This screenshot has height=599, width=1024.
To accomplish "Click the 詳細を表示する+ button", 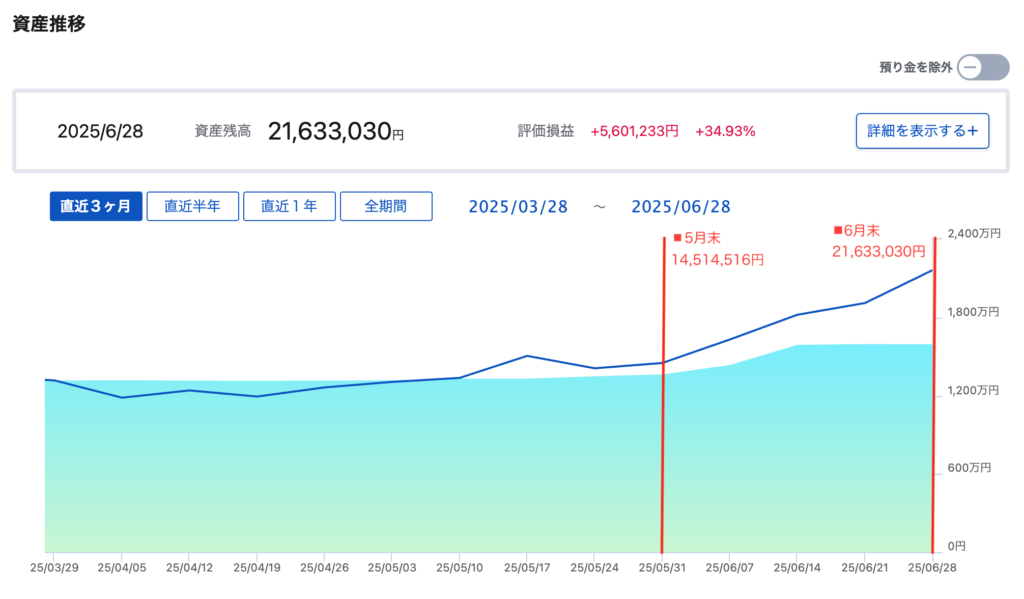I will pos(922,131).
